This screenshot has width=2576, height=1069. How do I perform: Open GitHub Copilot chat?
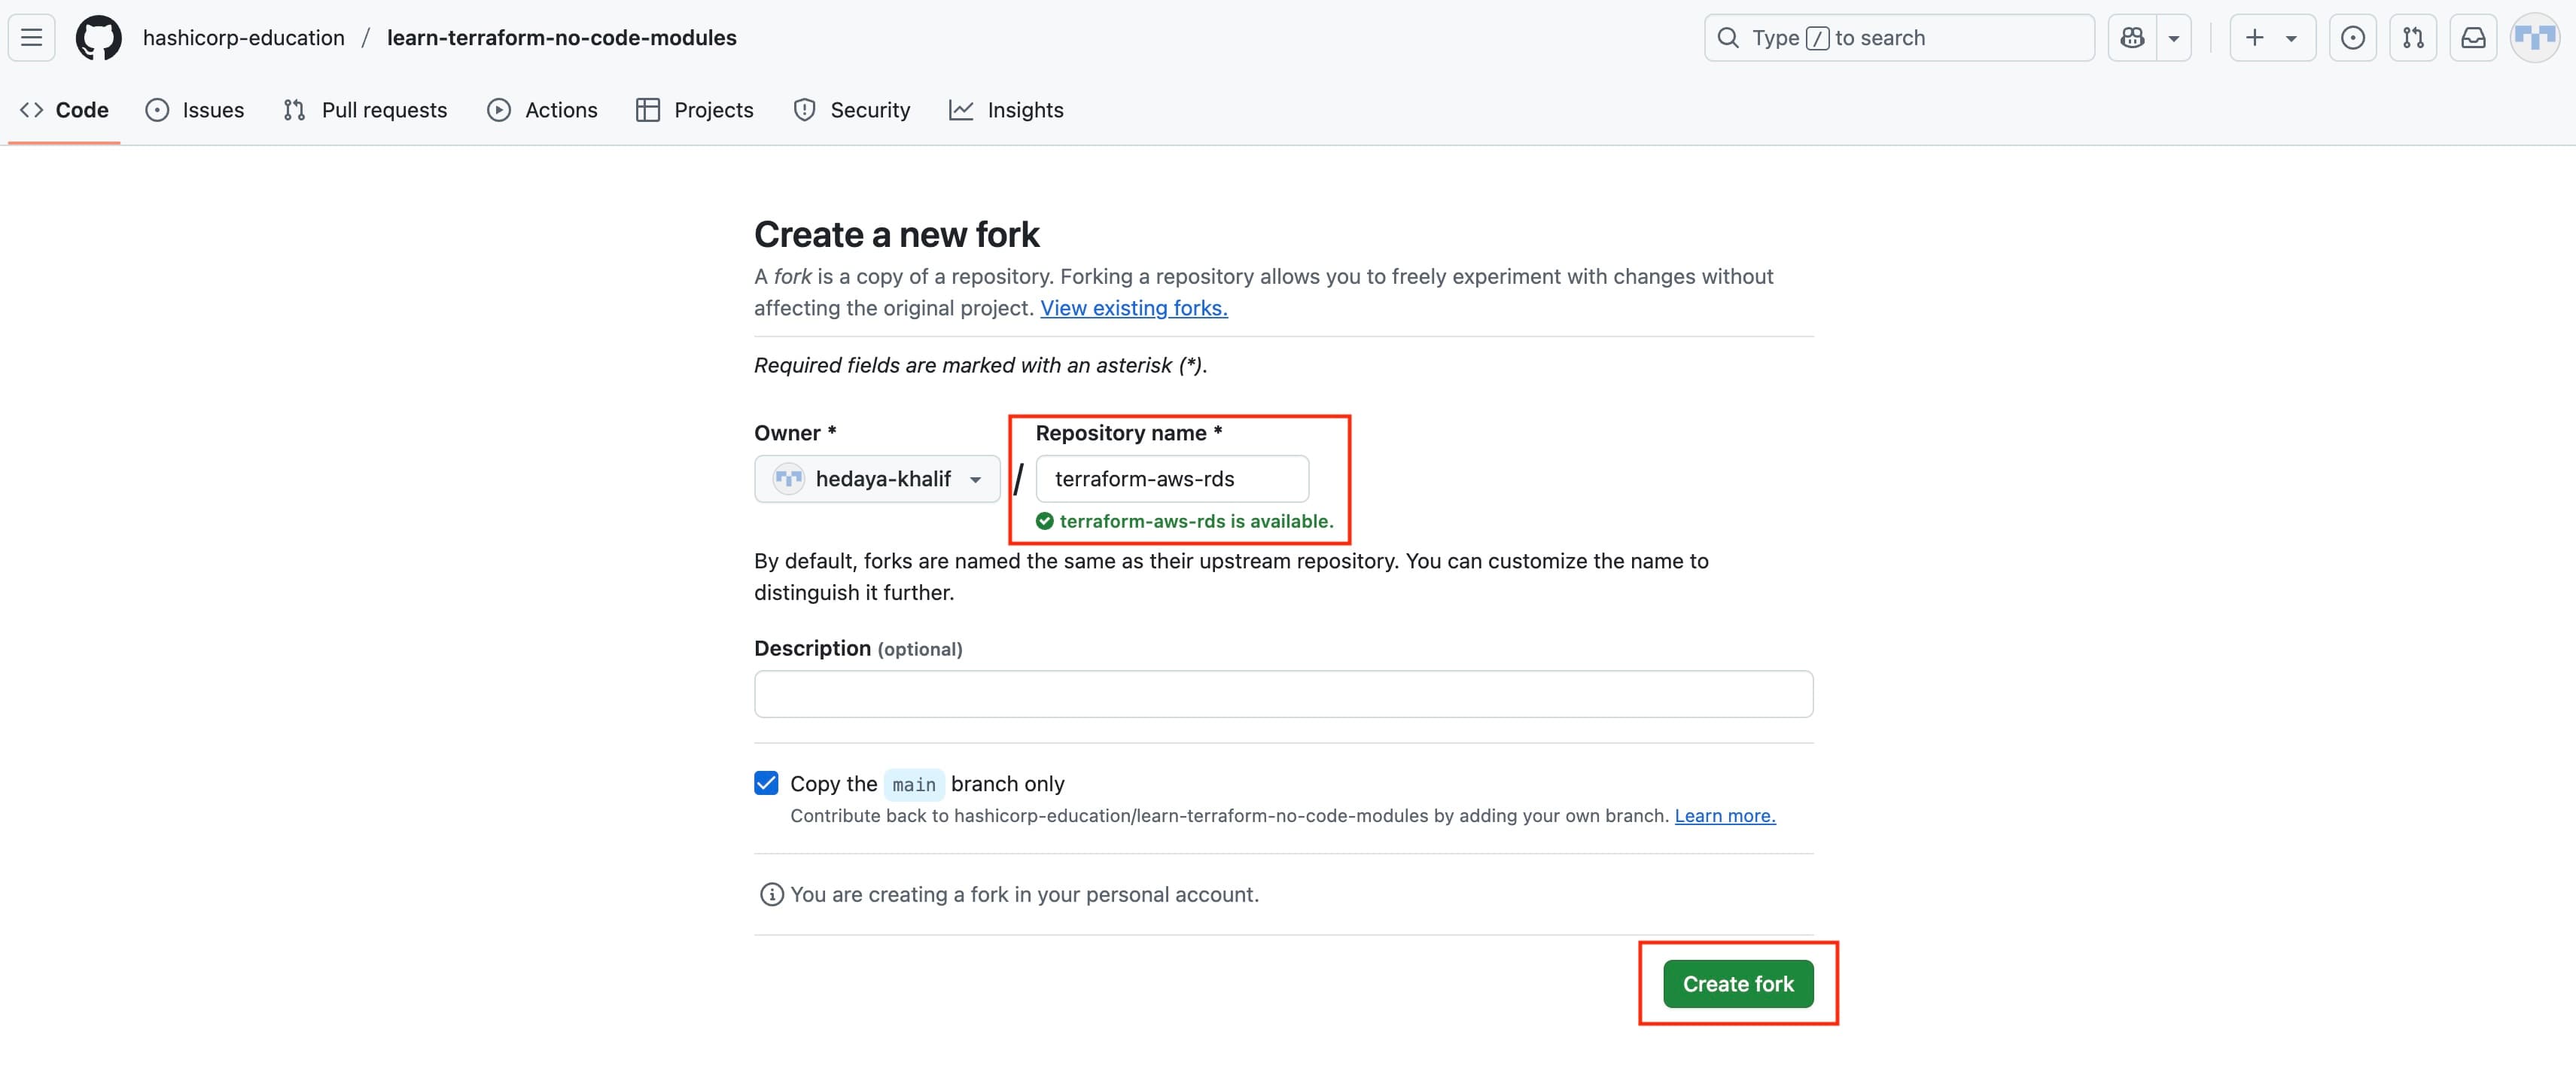(x=2132, y=37)
